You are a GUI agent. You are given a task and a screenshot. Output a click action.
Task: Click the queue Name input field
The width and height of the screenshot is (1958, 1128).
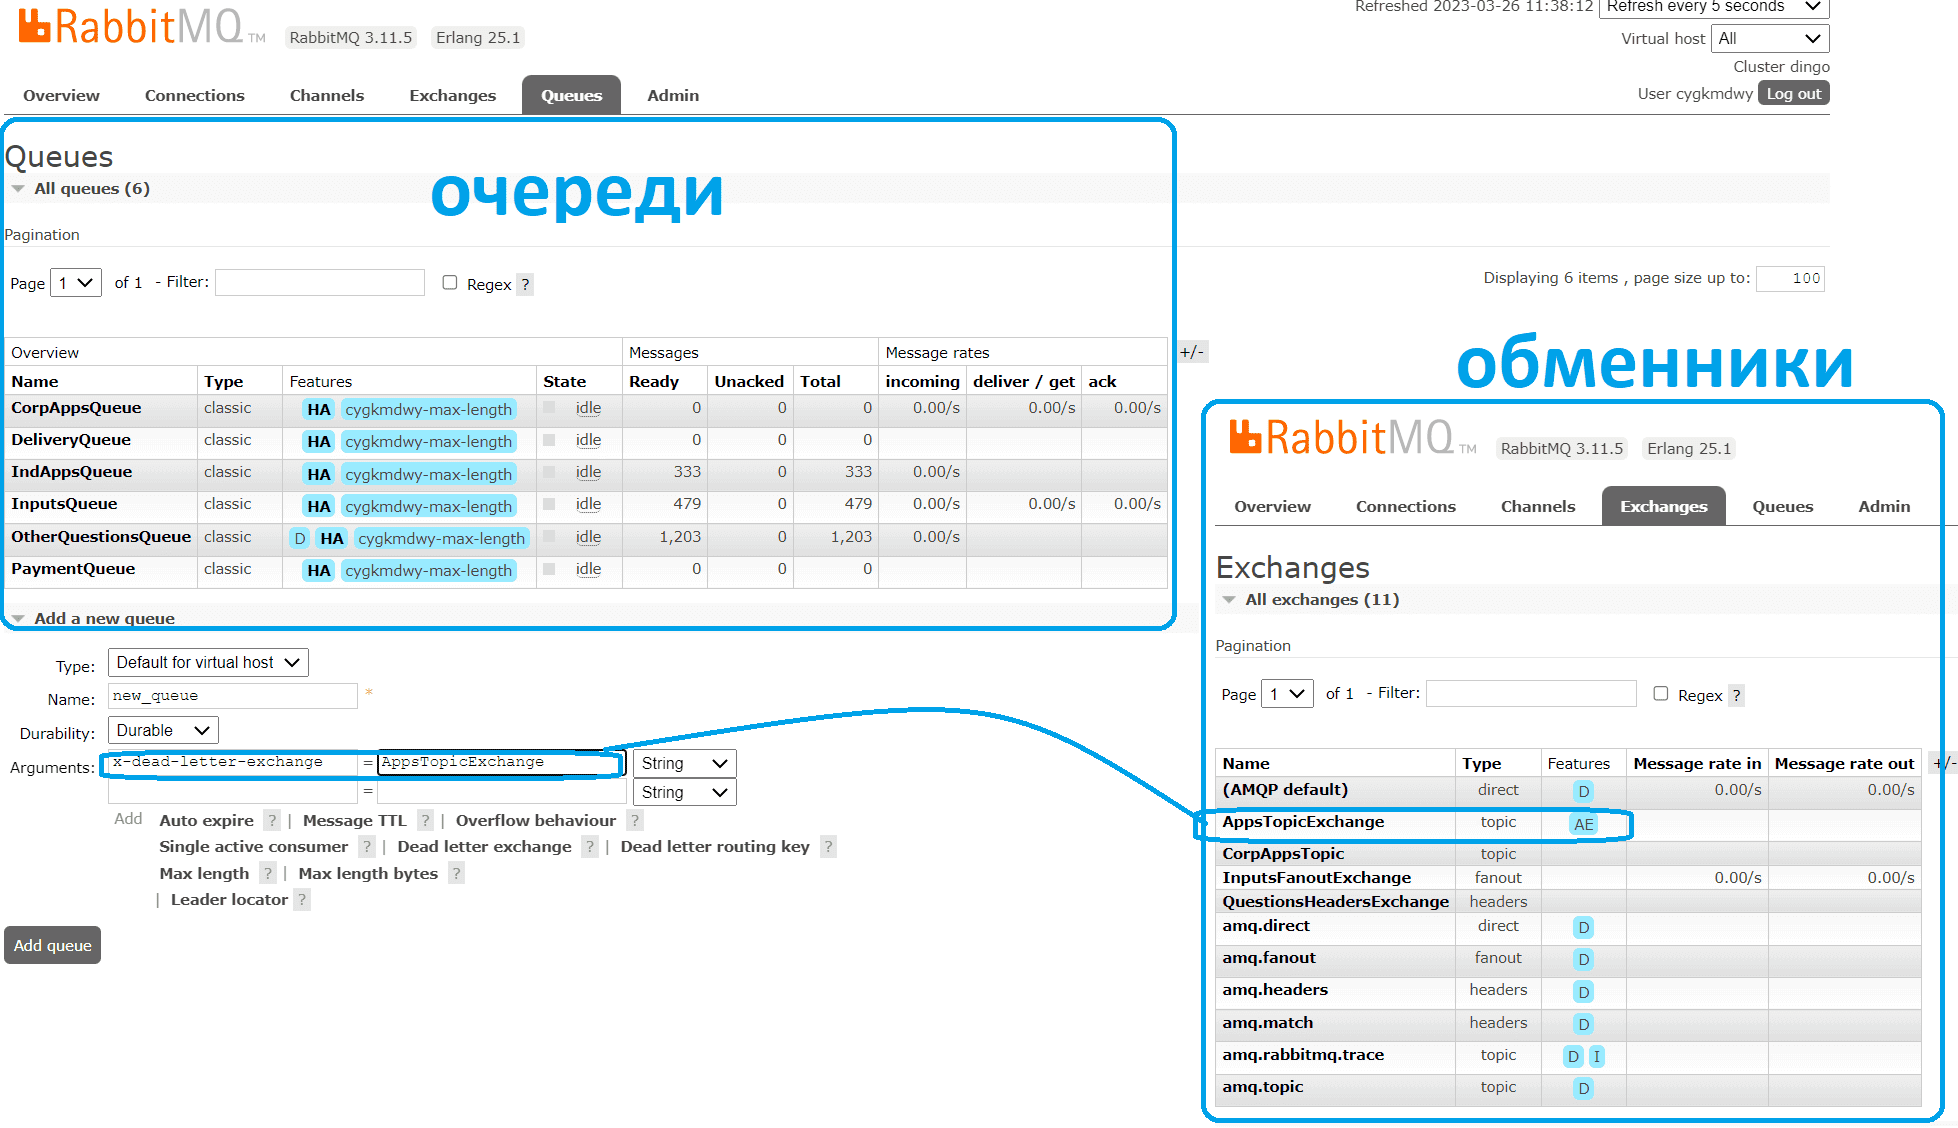[232, 696]
